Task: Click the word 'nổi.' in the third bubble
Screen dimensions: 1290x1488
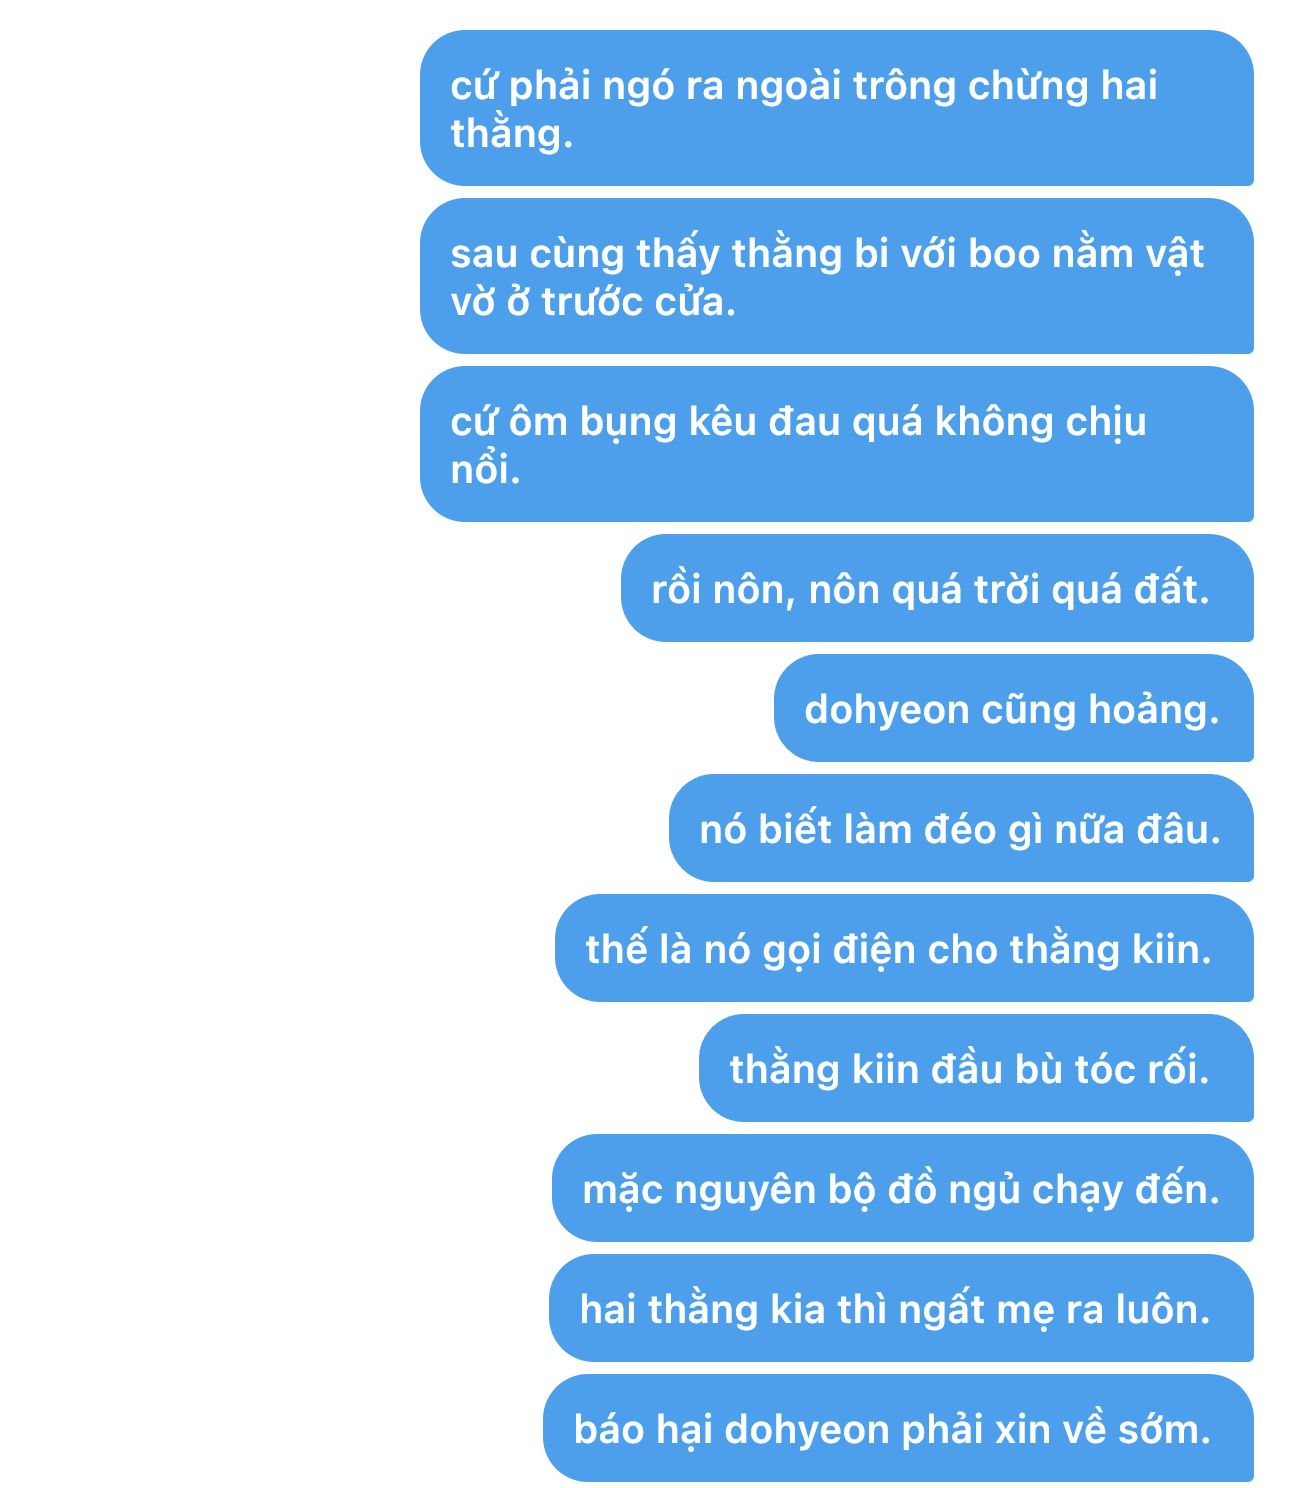Action: click(486, 469)
